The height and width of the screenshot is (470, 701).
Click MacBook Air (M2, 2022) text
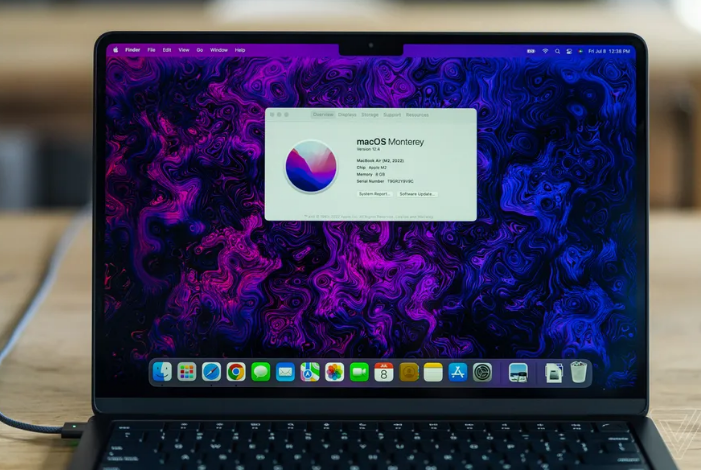click(380, 161)
